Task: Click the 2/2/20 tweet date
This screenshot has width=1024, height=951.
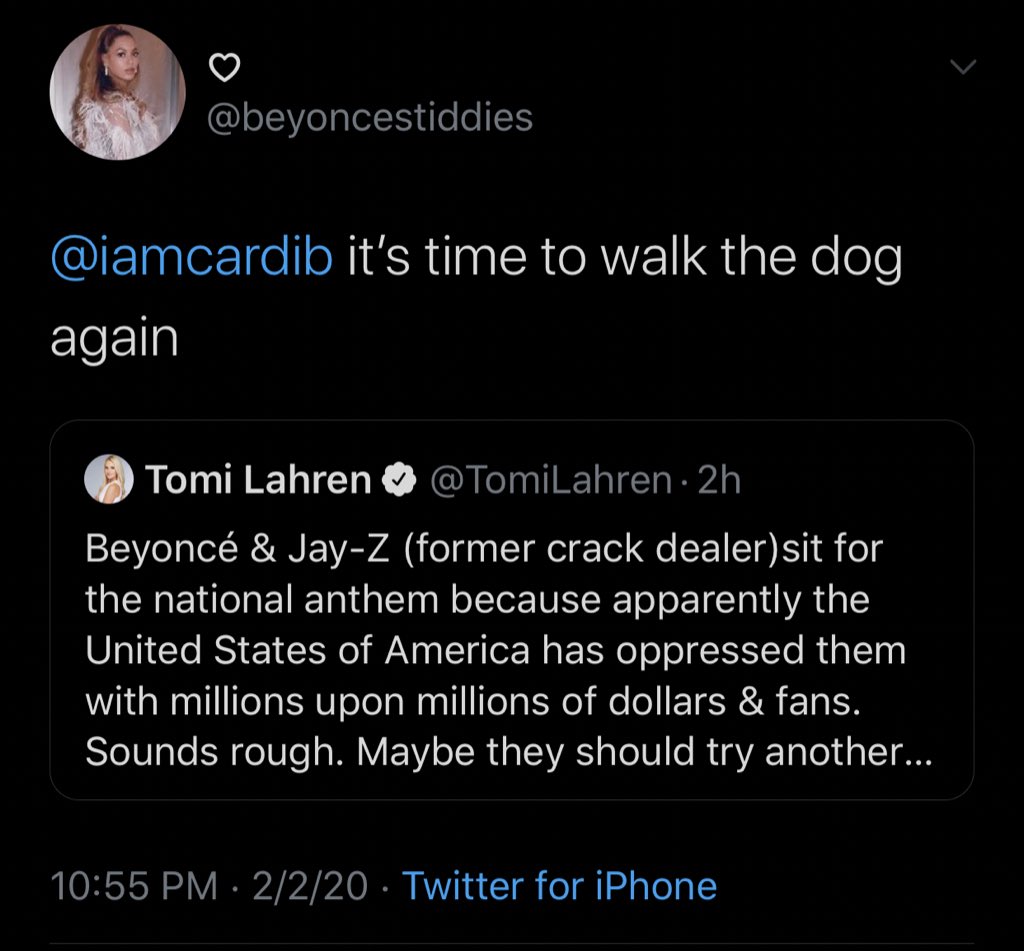Action: (311, 886)
